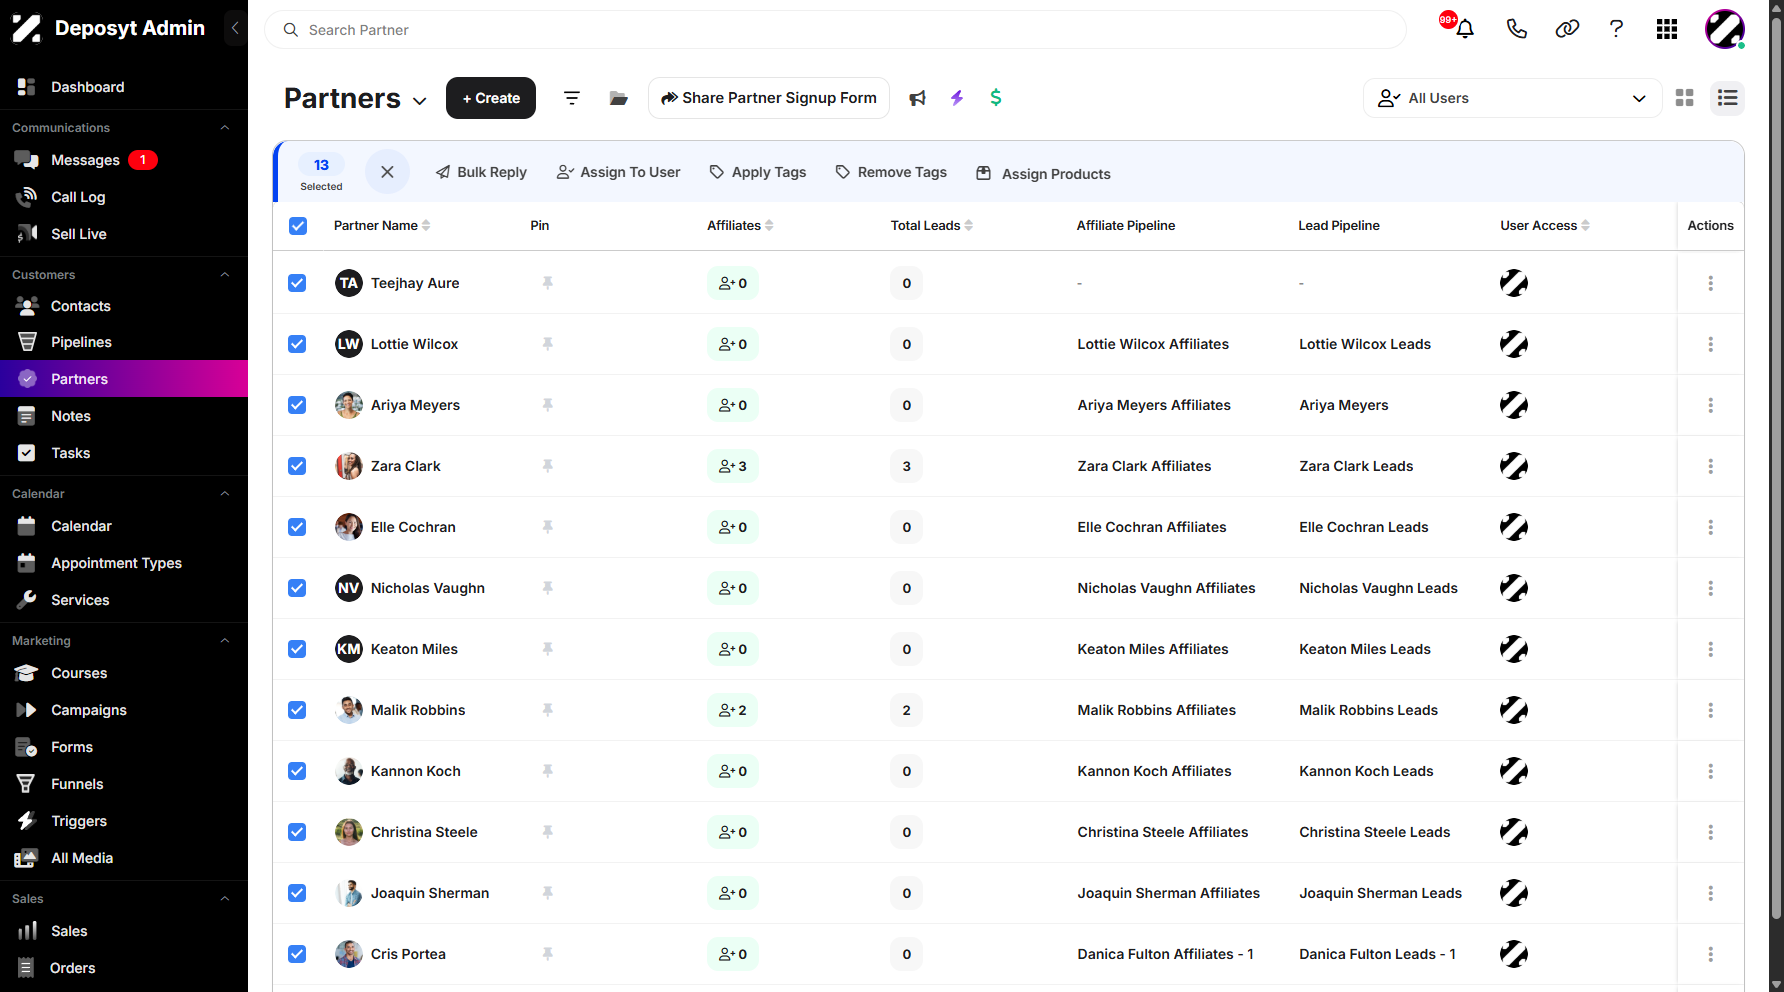This screenshot has height=992, width=1784.
Task: Click Share Partner Signup Form button
Action: pyautogui.click(x=769, y=98)
